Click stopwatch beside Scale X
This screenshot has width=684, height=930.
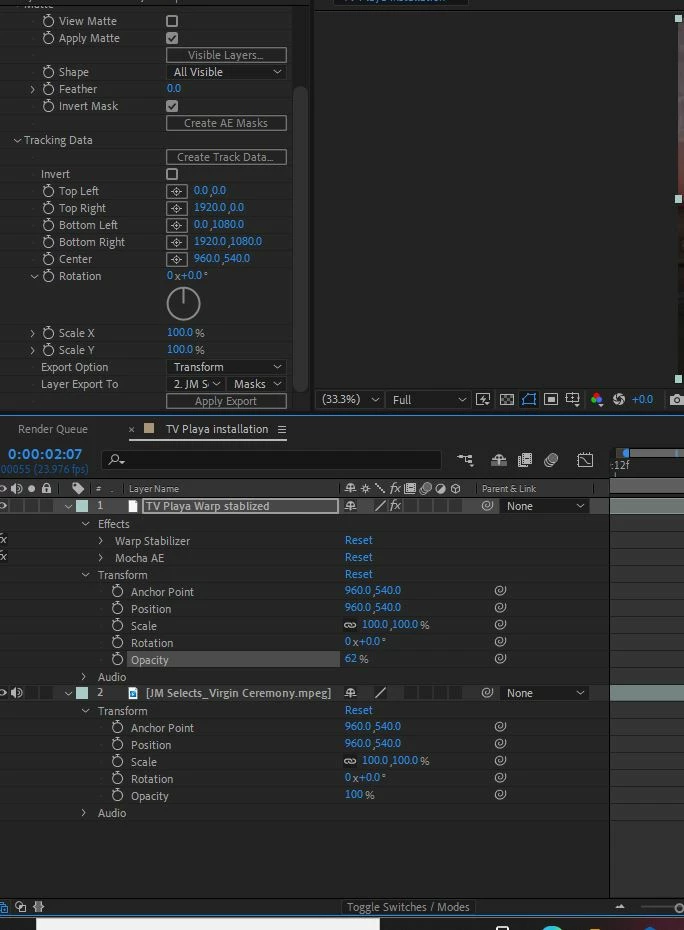coord(49,333)
